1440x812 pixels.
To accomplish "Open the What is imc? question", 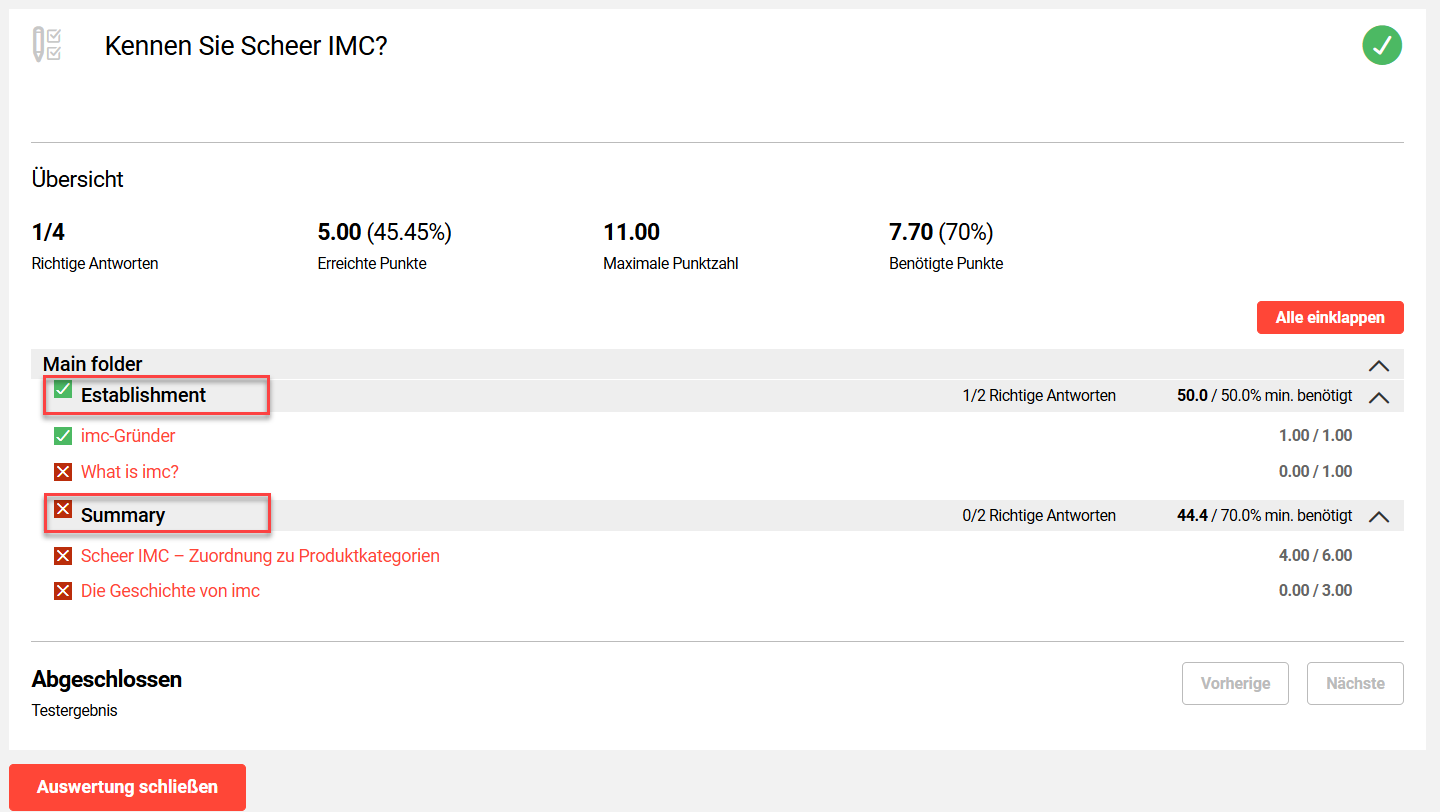I will coord(130,471).
